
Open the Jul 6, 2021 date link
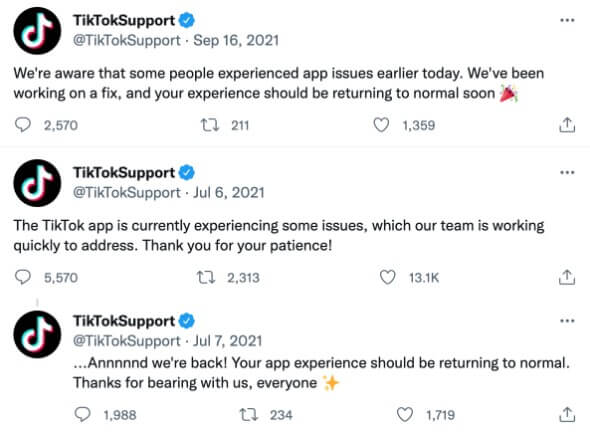[x=229, y=193]
